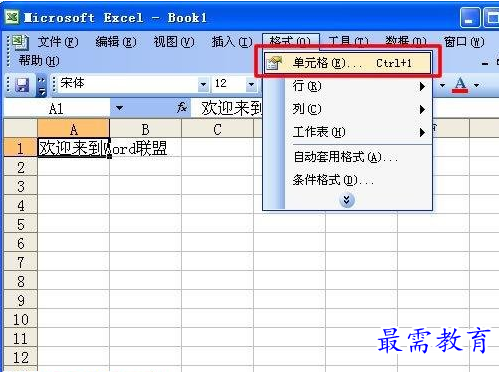Select row 9 header

pos(20,300)
